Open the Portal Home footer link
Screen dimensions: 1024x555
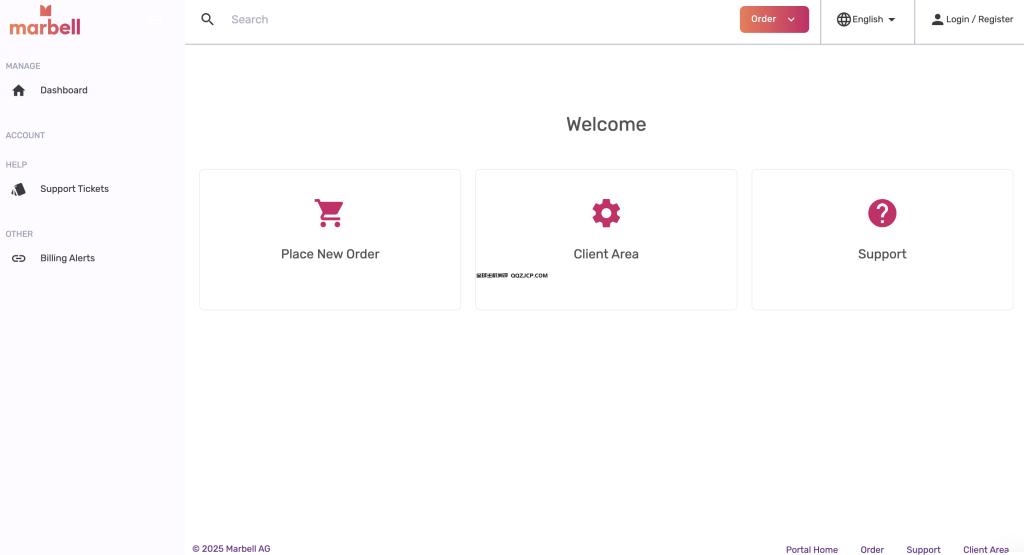(x=811, y=549)
